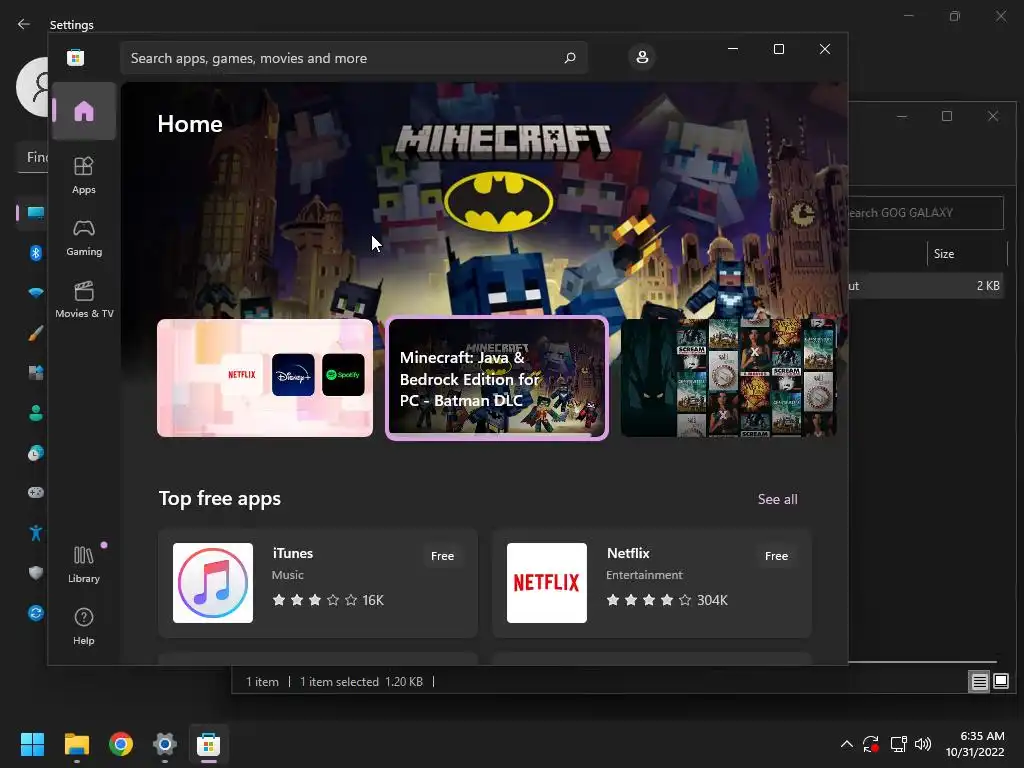Click the iTunes app title
The width and height of the screenshot is (1024, 768).
(293, 553)
